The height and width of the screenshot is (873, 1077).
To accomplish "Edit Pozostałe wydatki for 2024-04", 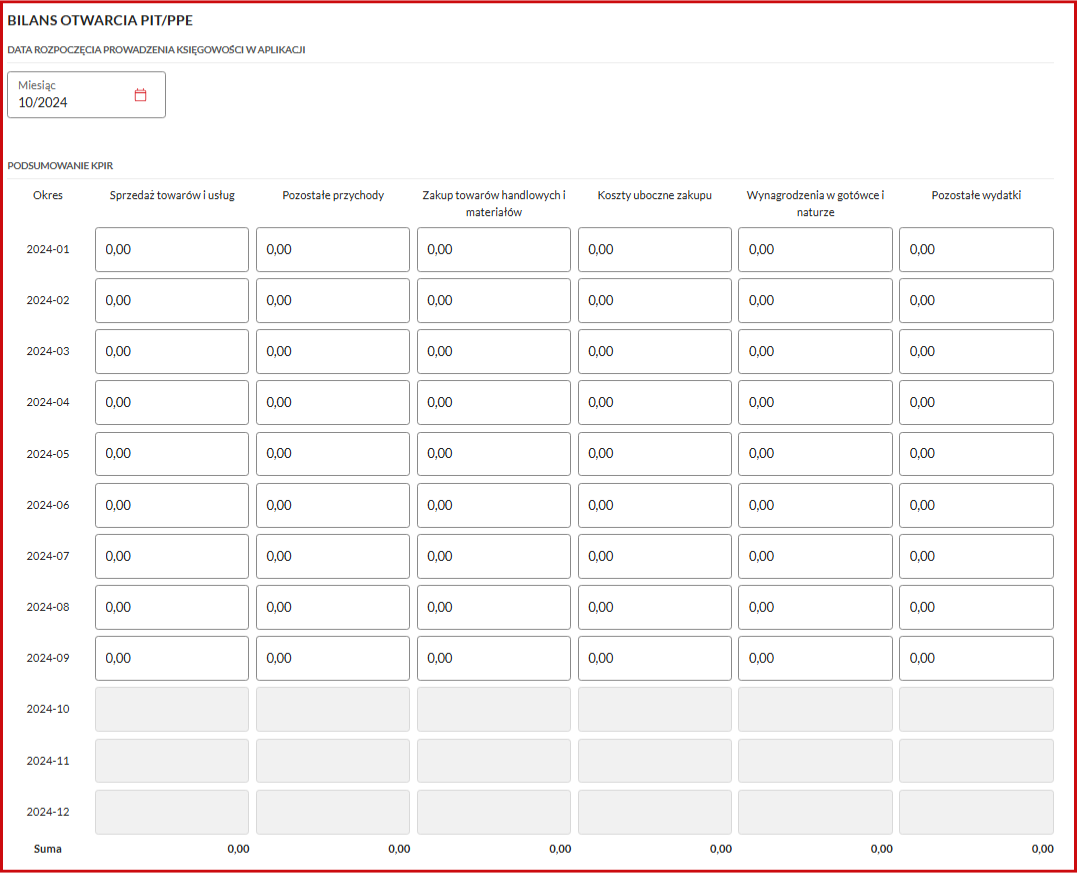I will (976, 403).
